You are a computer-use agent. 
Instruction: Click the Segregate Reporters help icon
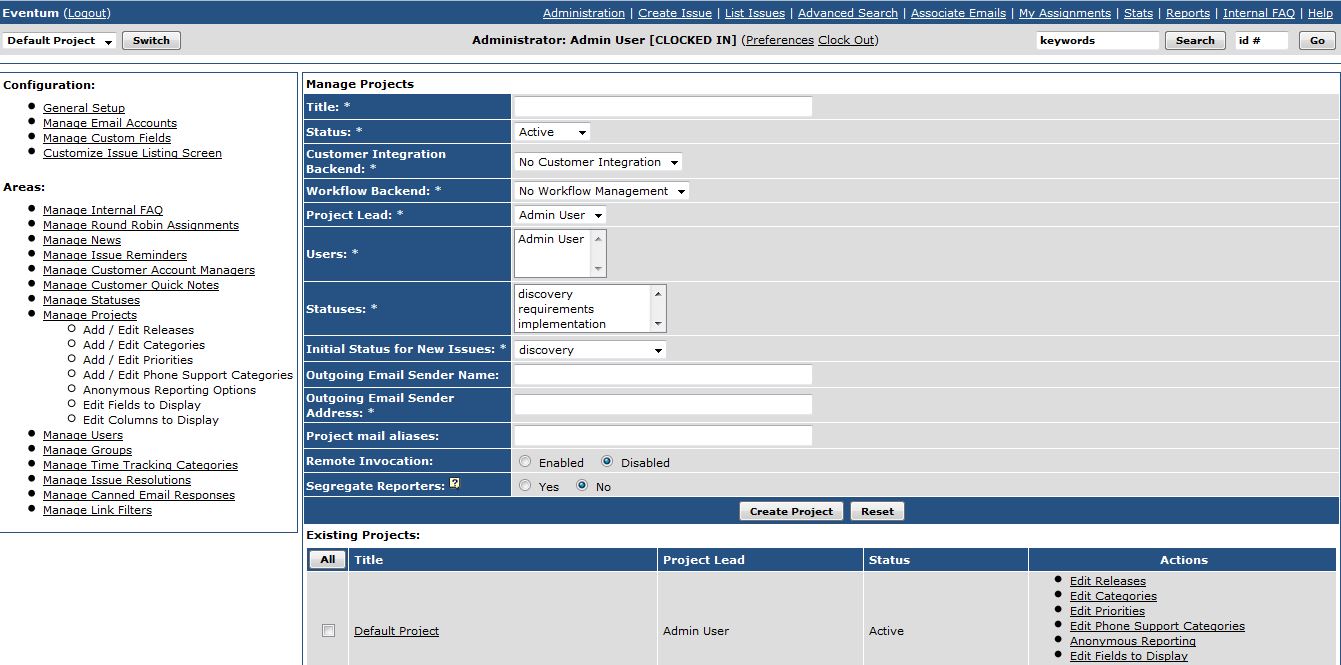tap(454, 484)
